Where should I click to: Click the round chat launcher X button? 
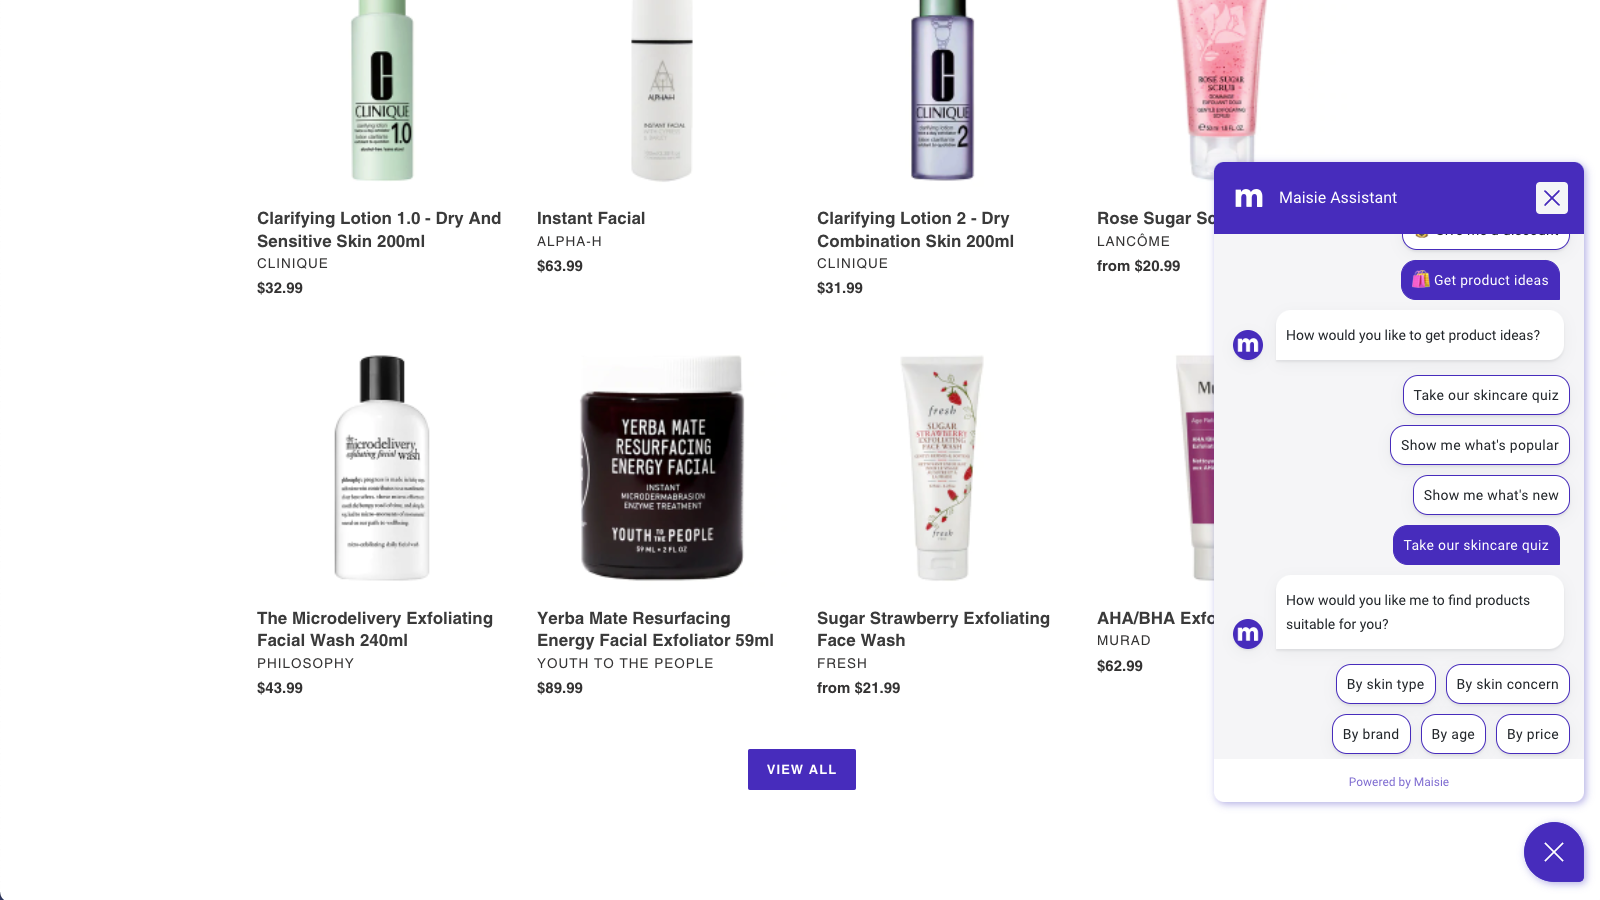[1553, 852]
